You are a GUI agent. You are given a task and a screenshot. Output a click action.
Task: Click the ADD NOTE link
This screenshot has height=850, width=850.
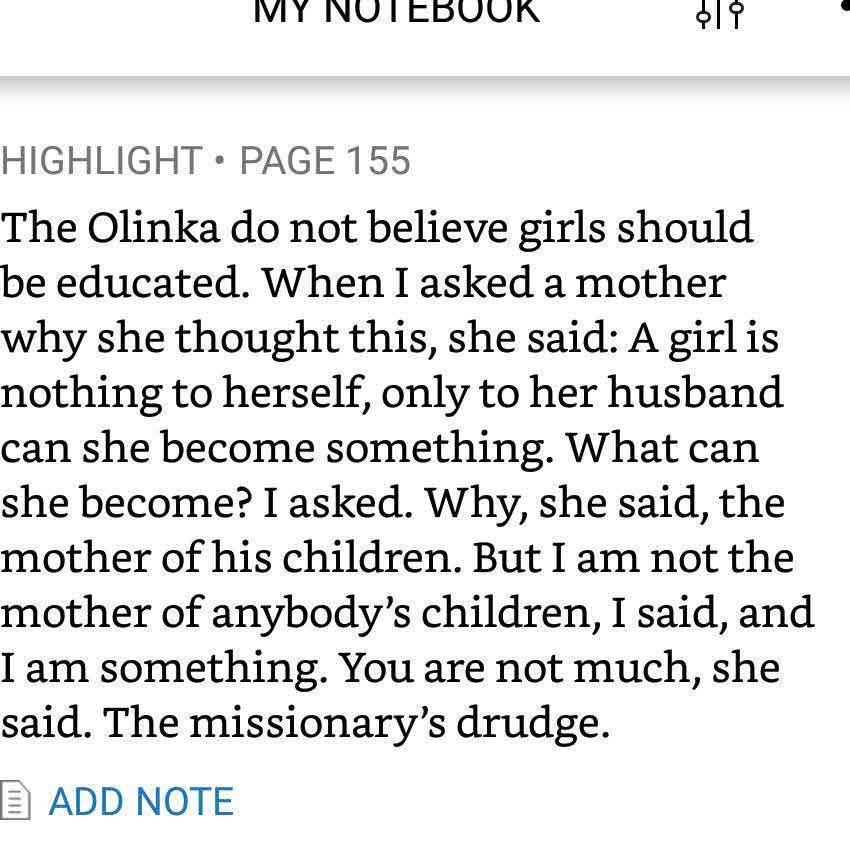(x=141, y=801)
